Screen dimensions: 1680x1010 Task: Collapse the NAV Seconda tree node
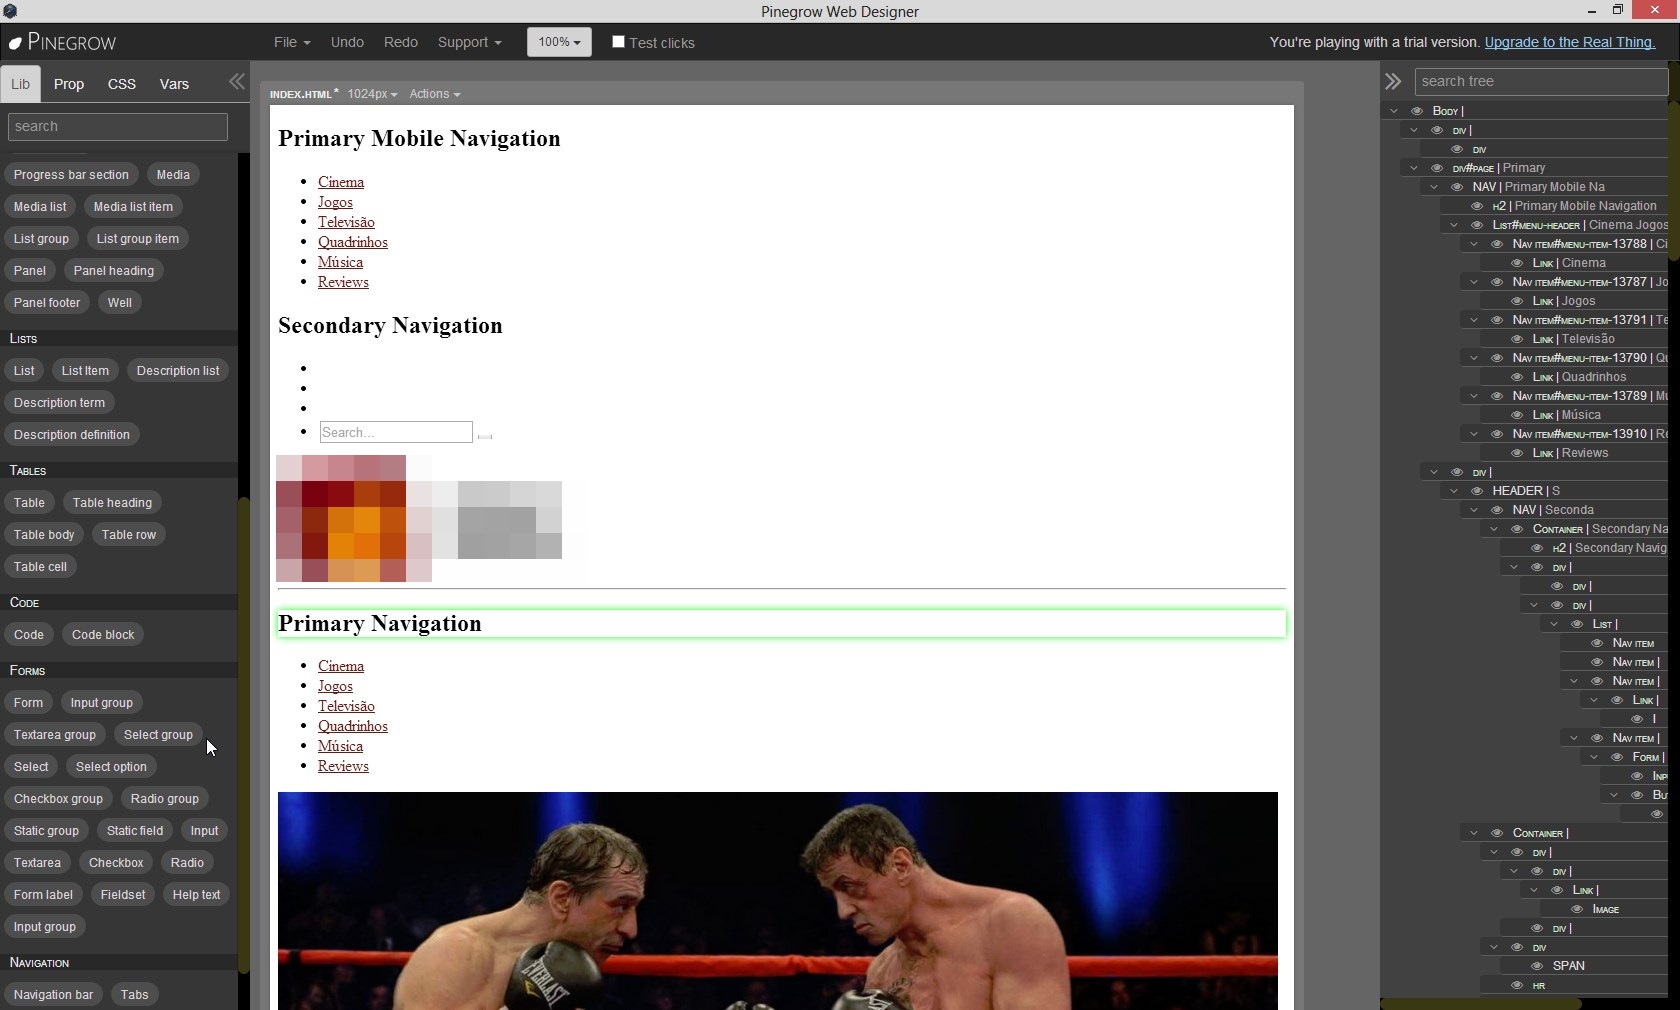pos(1474,510)
